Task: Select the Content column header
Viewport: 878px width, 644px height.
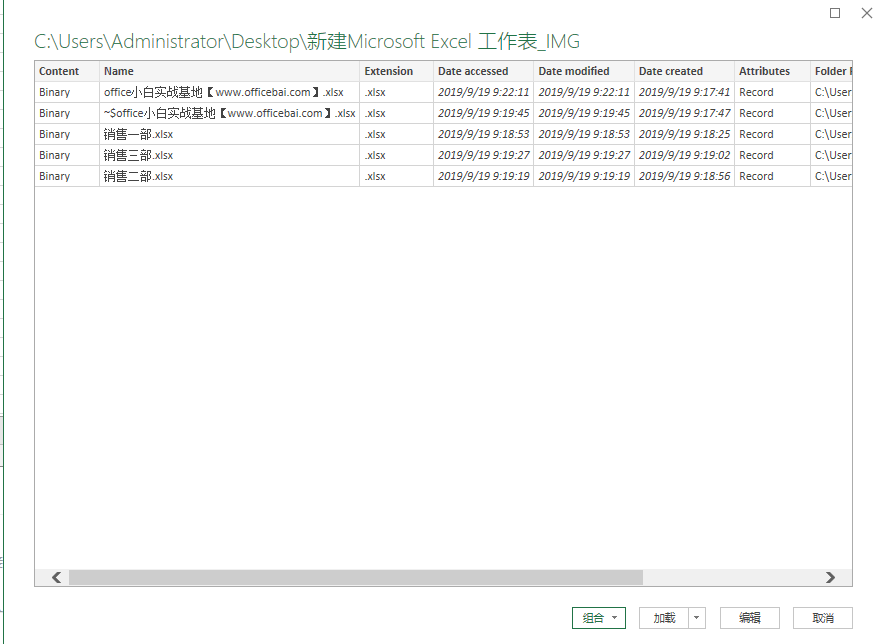Action: point(67,71)
